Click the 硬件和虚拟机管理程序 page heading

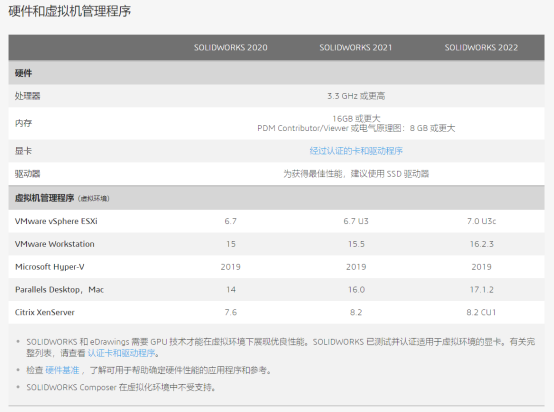(70, 11)
